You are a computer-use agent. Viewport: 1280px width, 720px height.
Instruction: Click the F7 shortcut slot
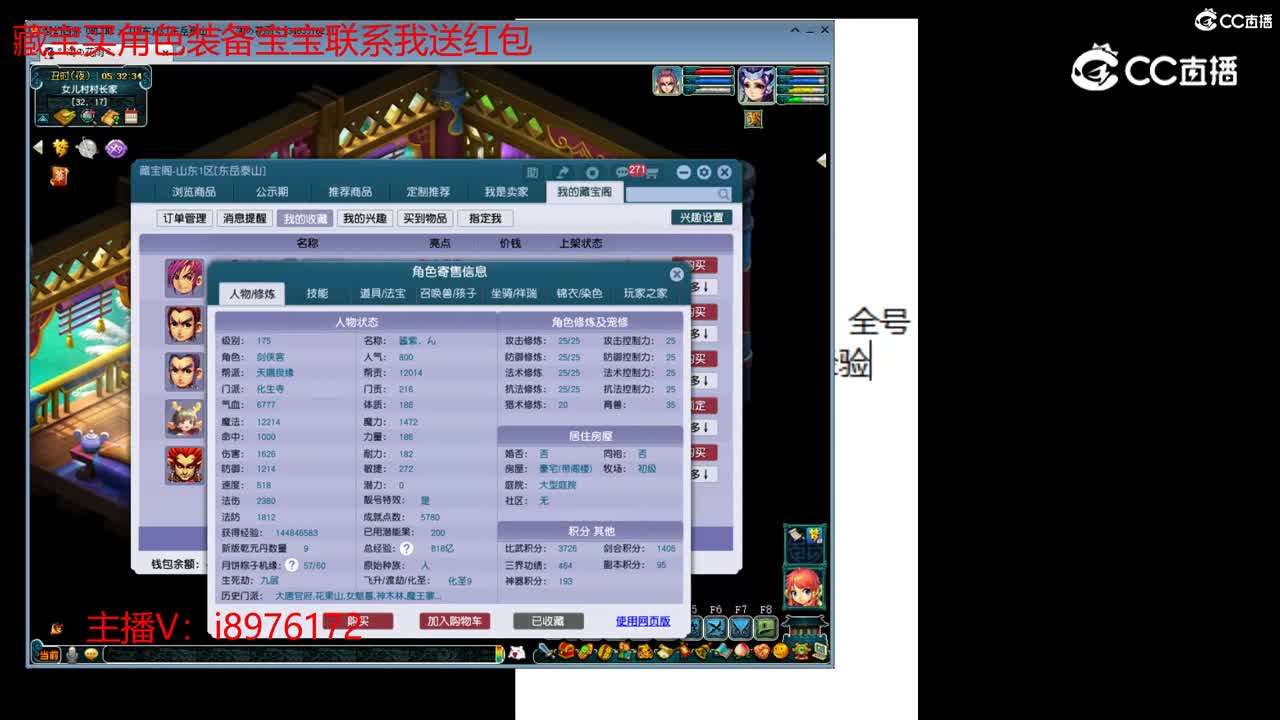click(740, 628)
